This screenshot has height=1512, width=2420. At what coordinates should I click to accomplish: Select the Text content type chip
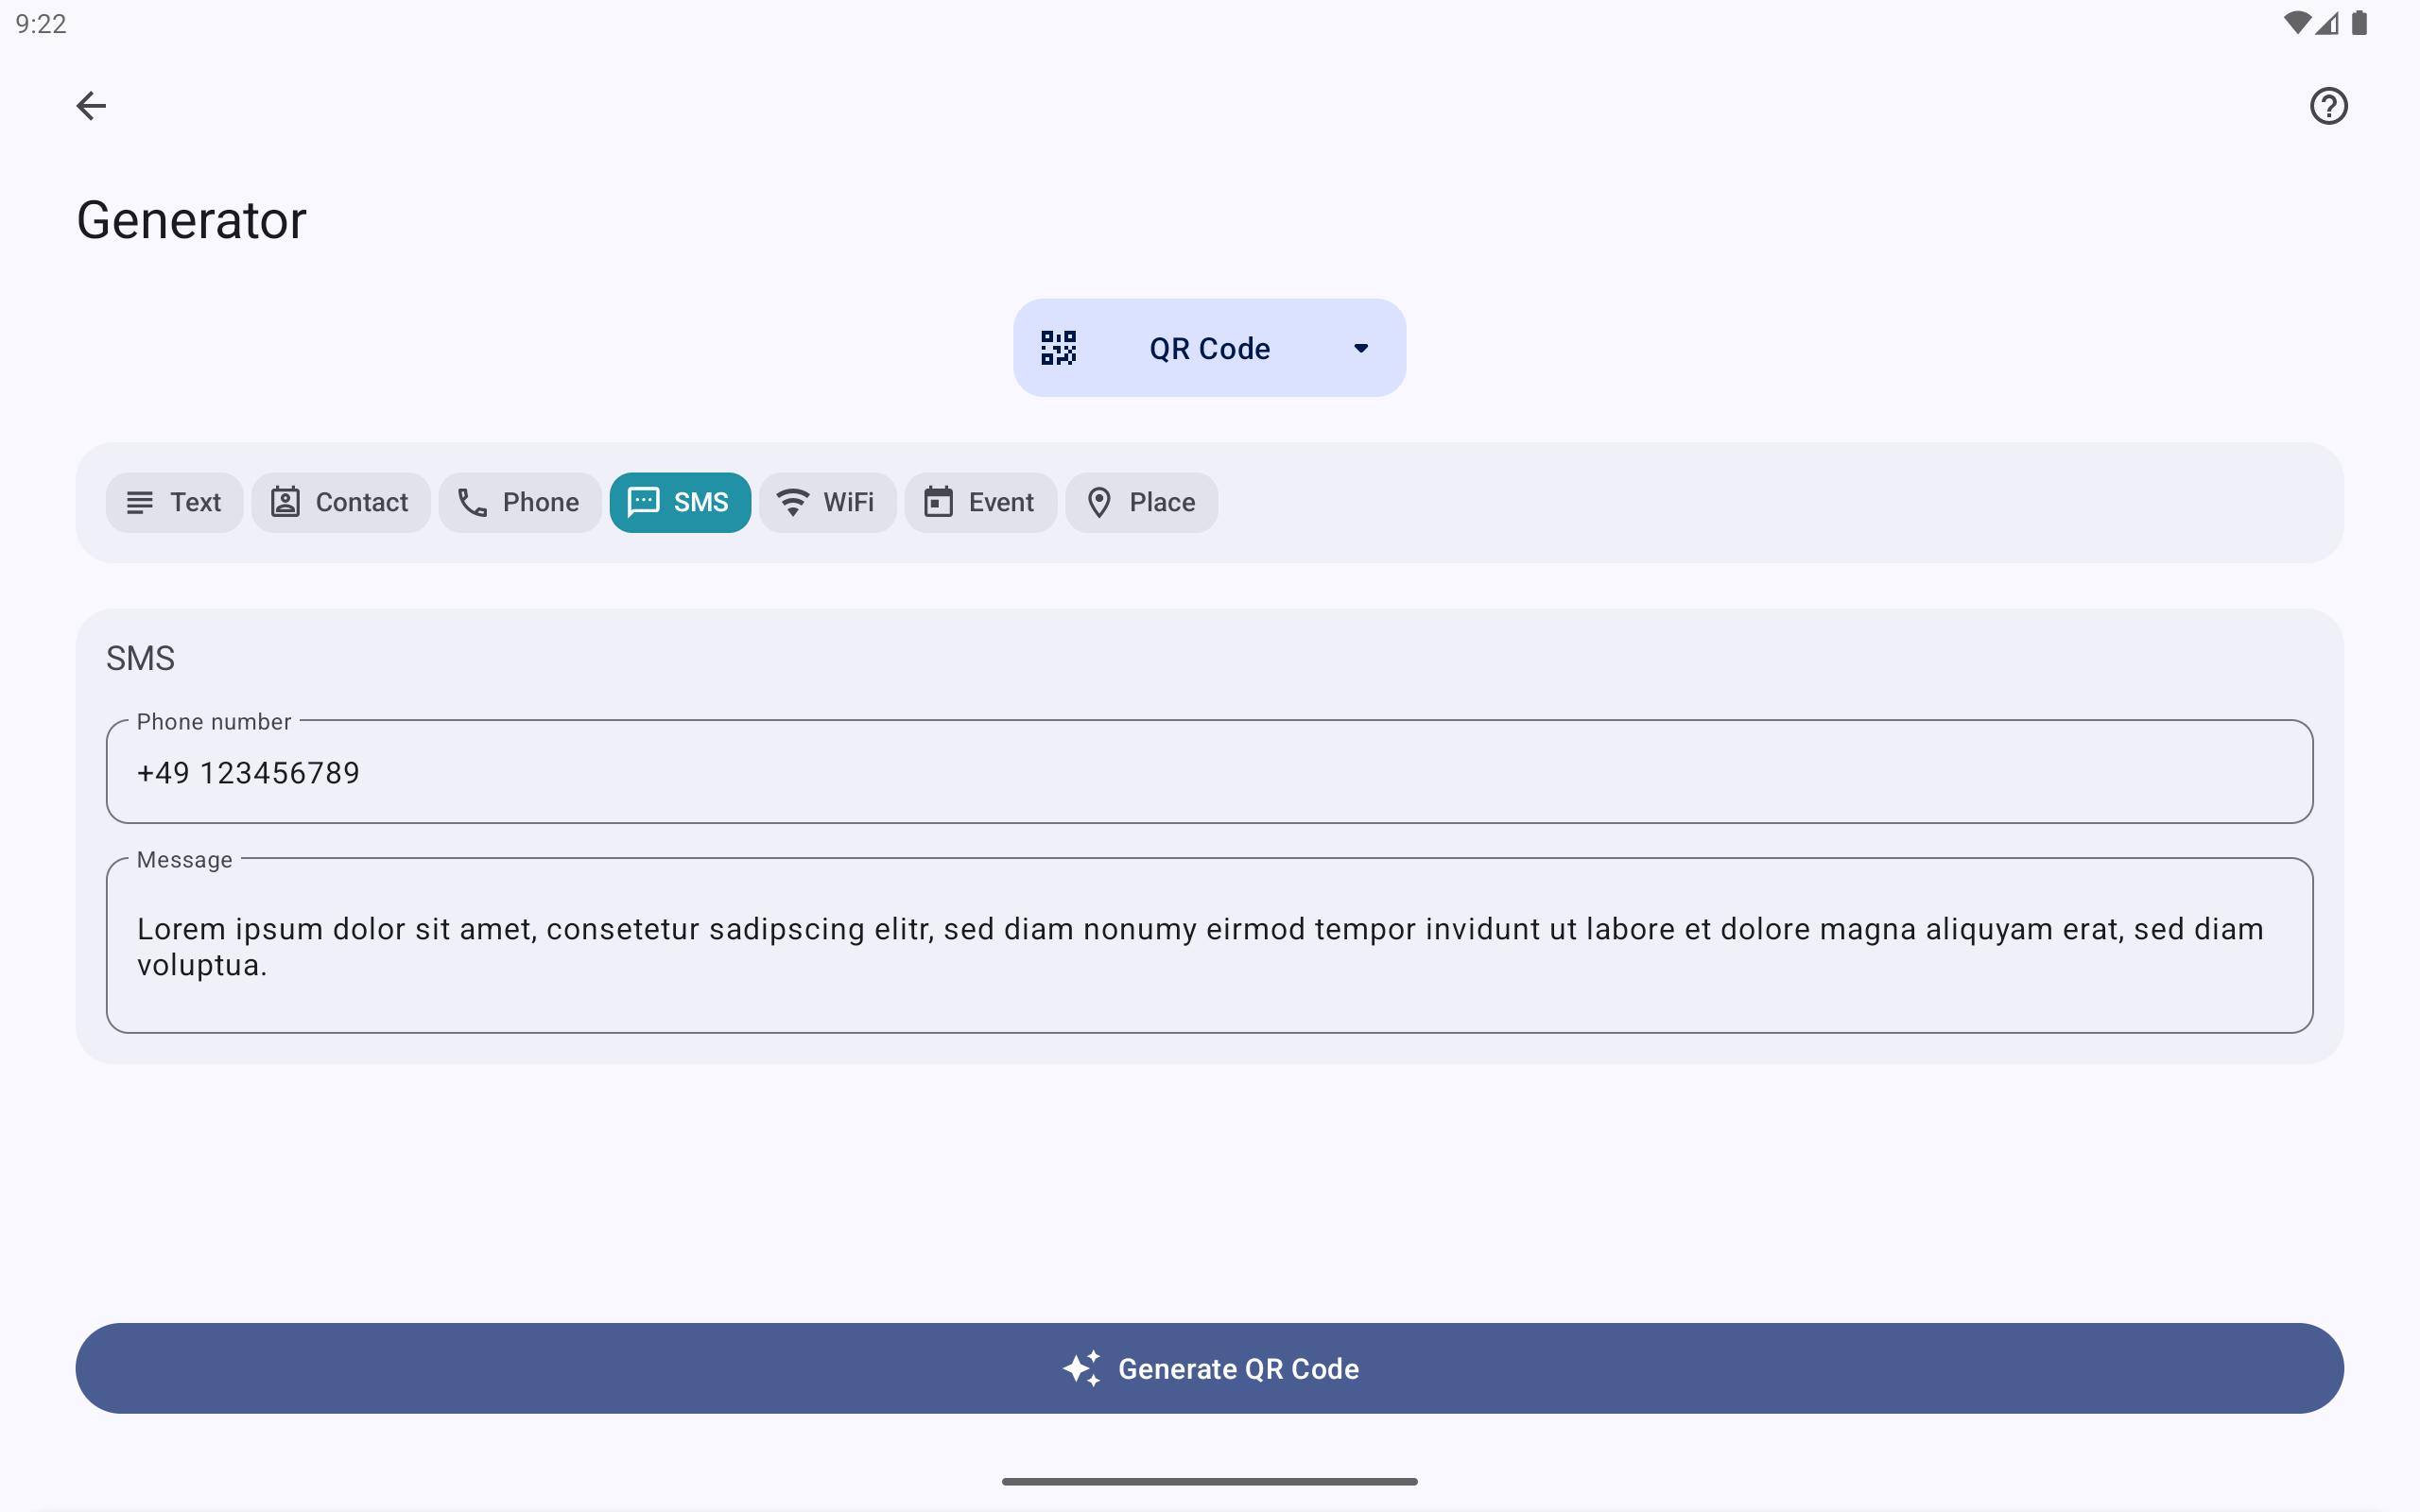tap(174, 502)
